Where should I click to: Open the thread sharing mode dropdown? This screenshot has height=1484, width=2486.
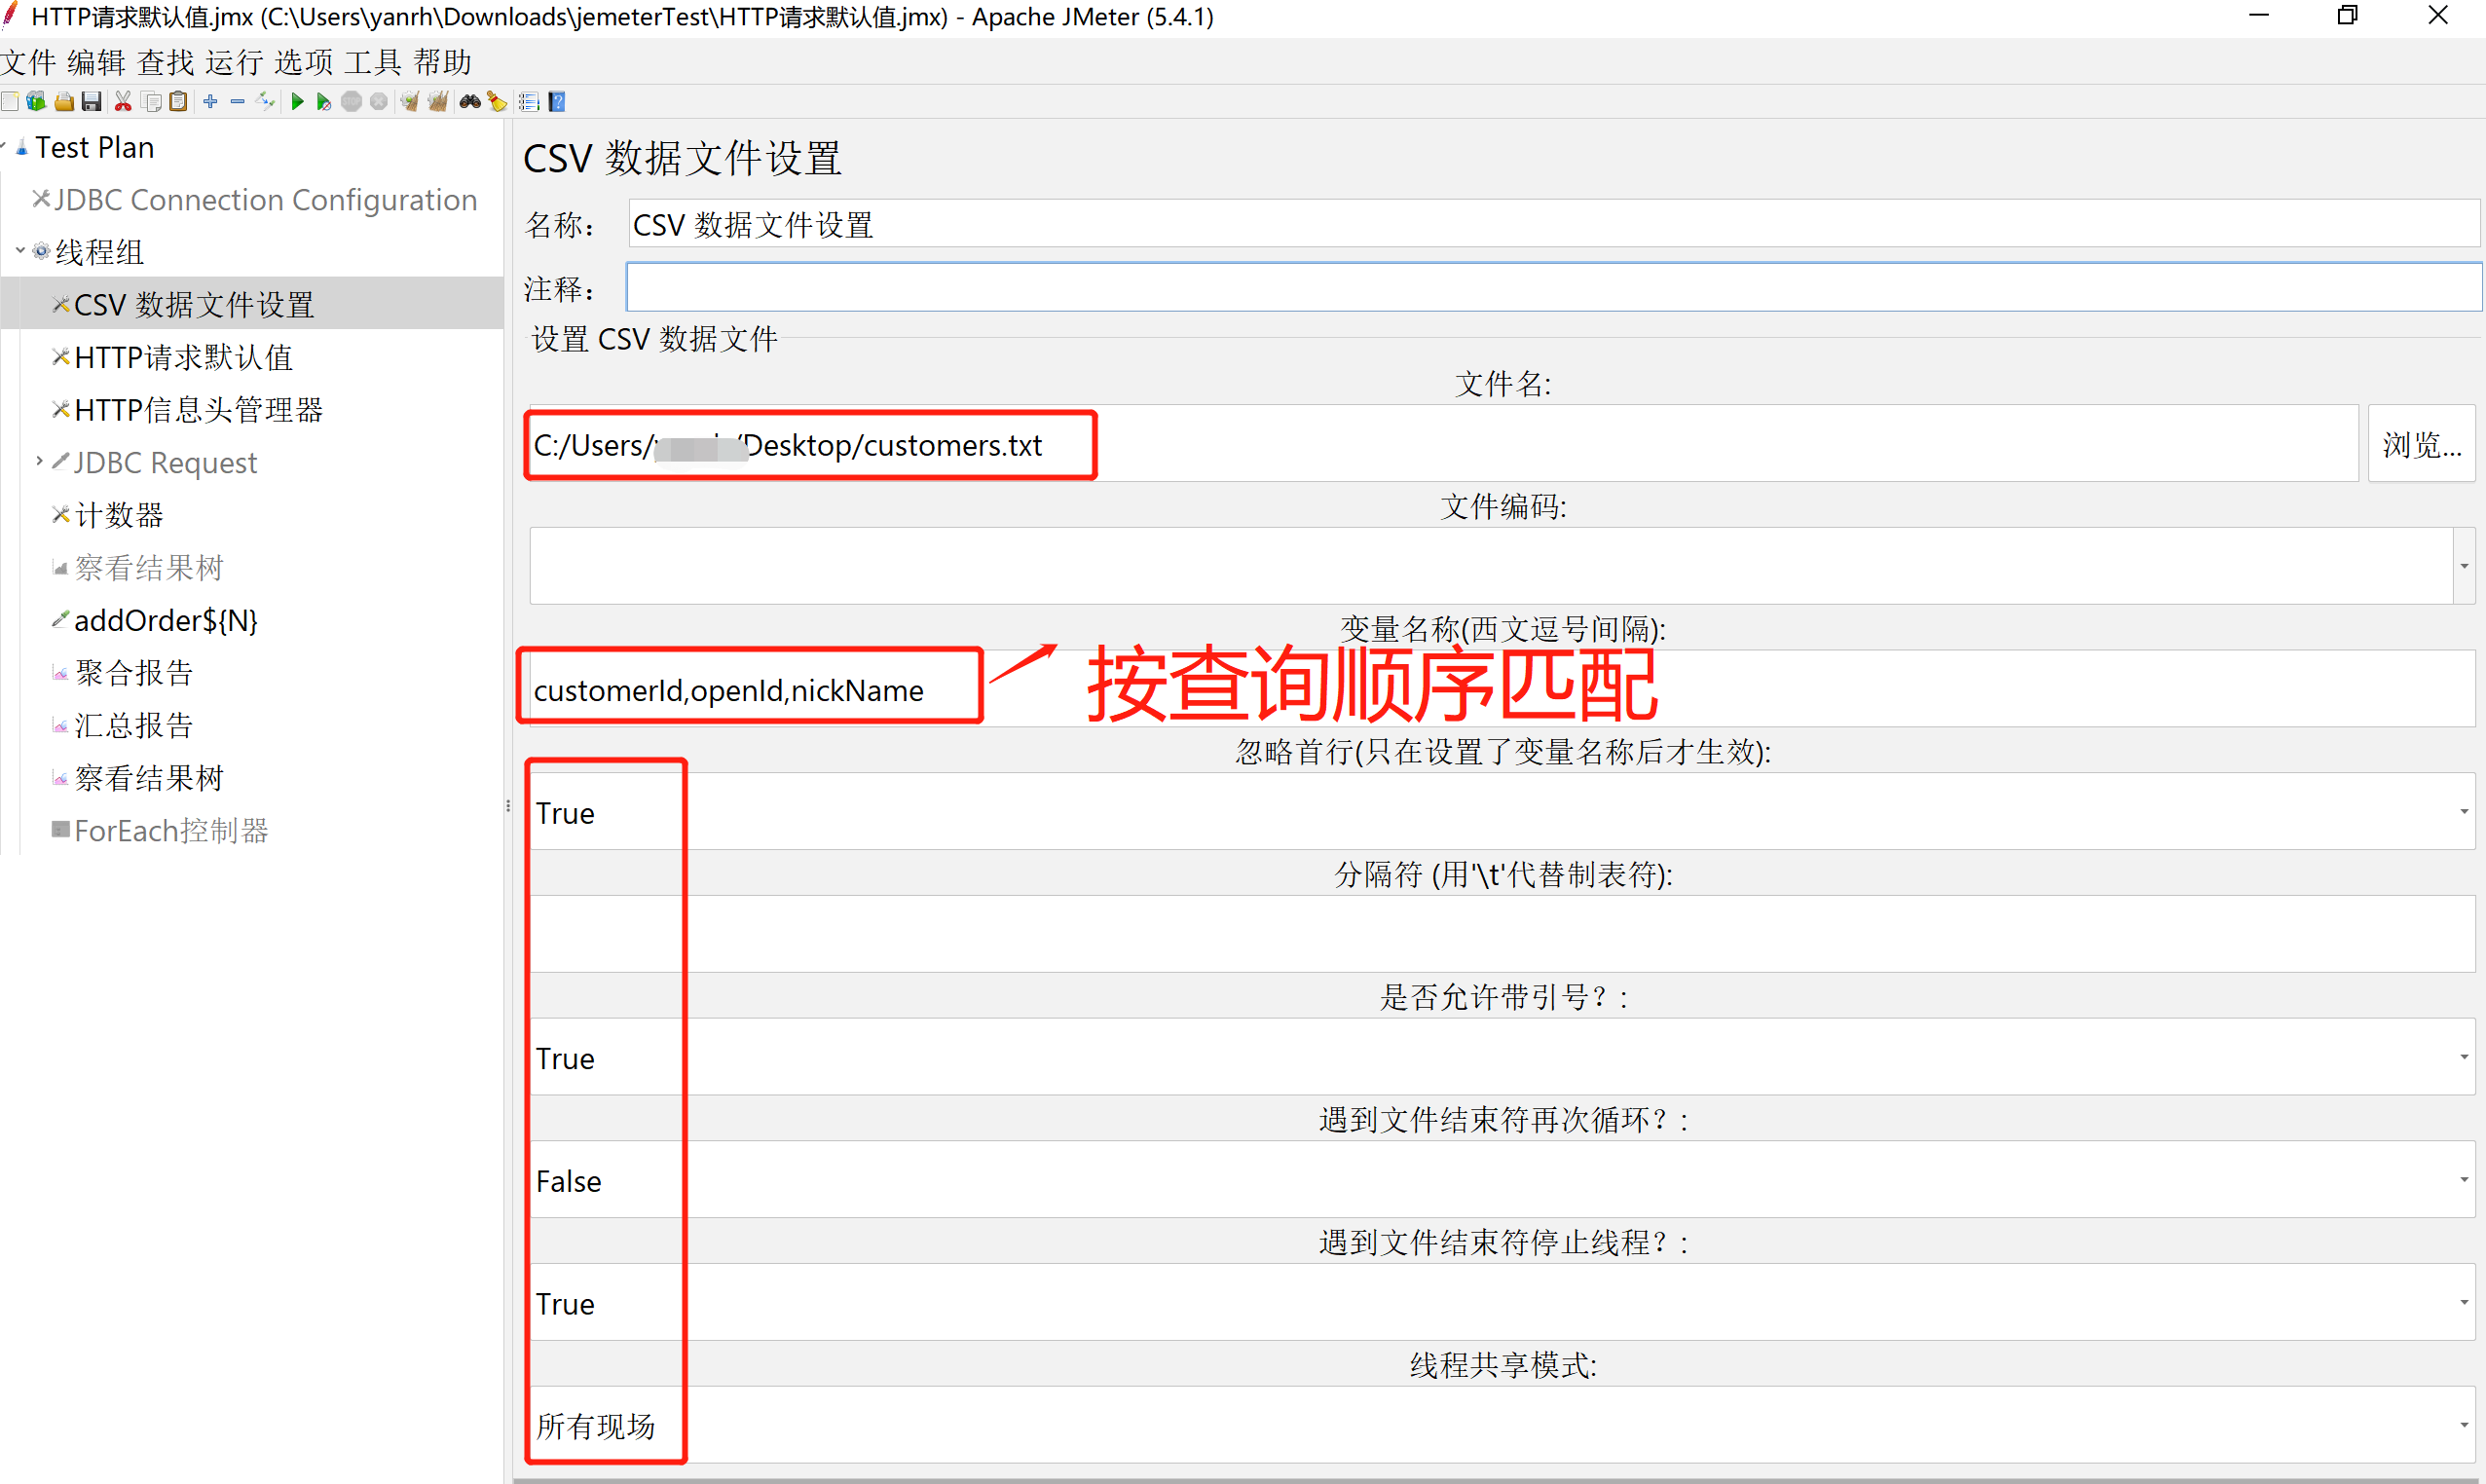[2463, 1425]
